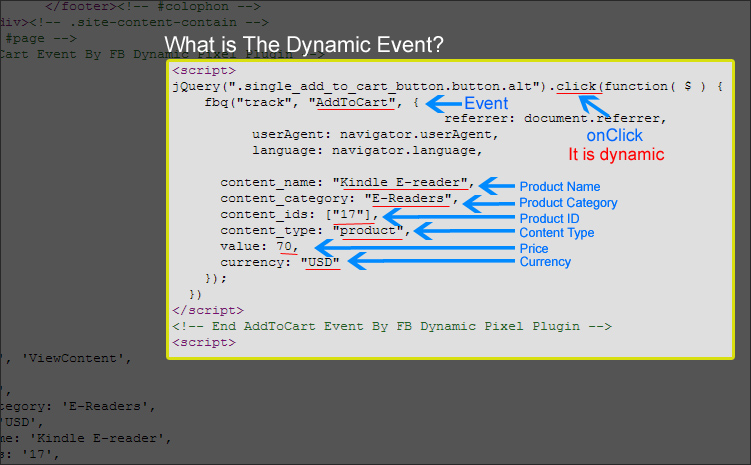This screenshot has height=465, width=751.
Task: Click the opening <script> tag at top of box
Action: 204,70
